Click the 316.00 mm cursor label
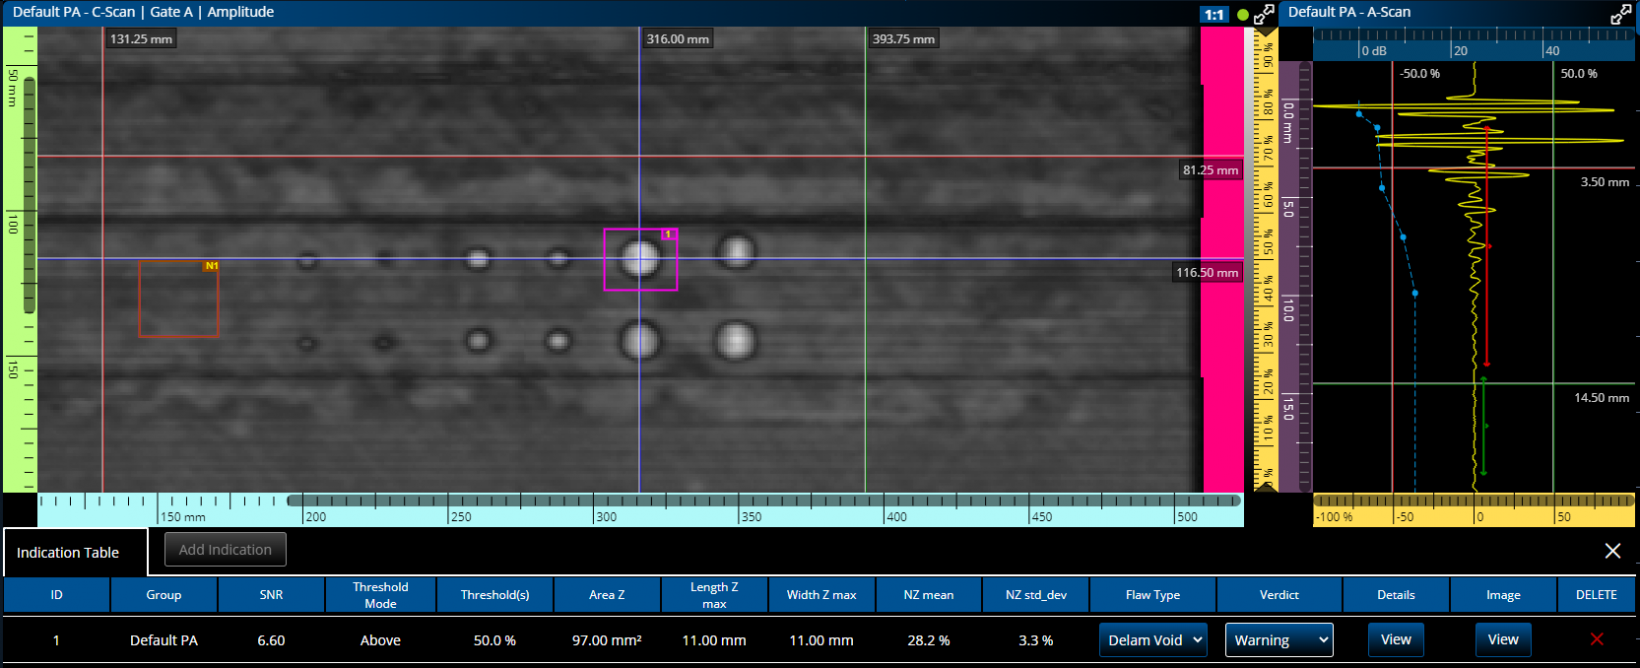The image size is (1640, 668). (677, 39)
